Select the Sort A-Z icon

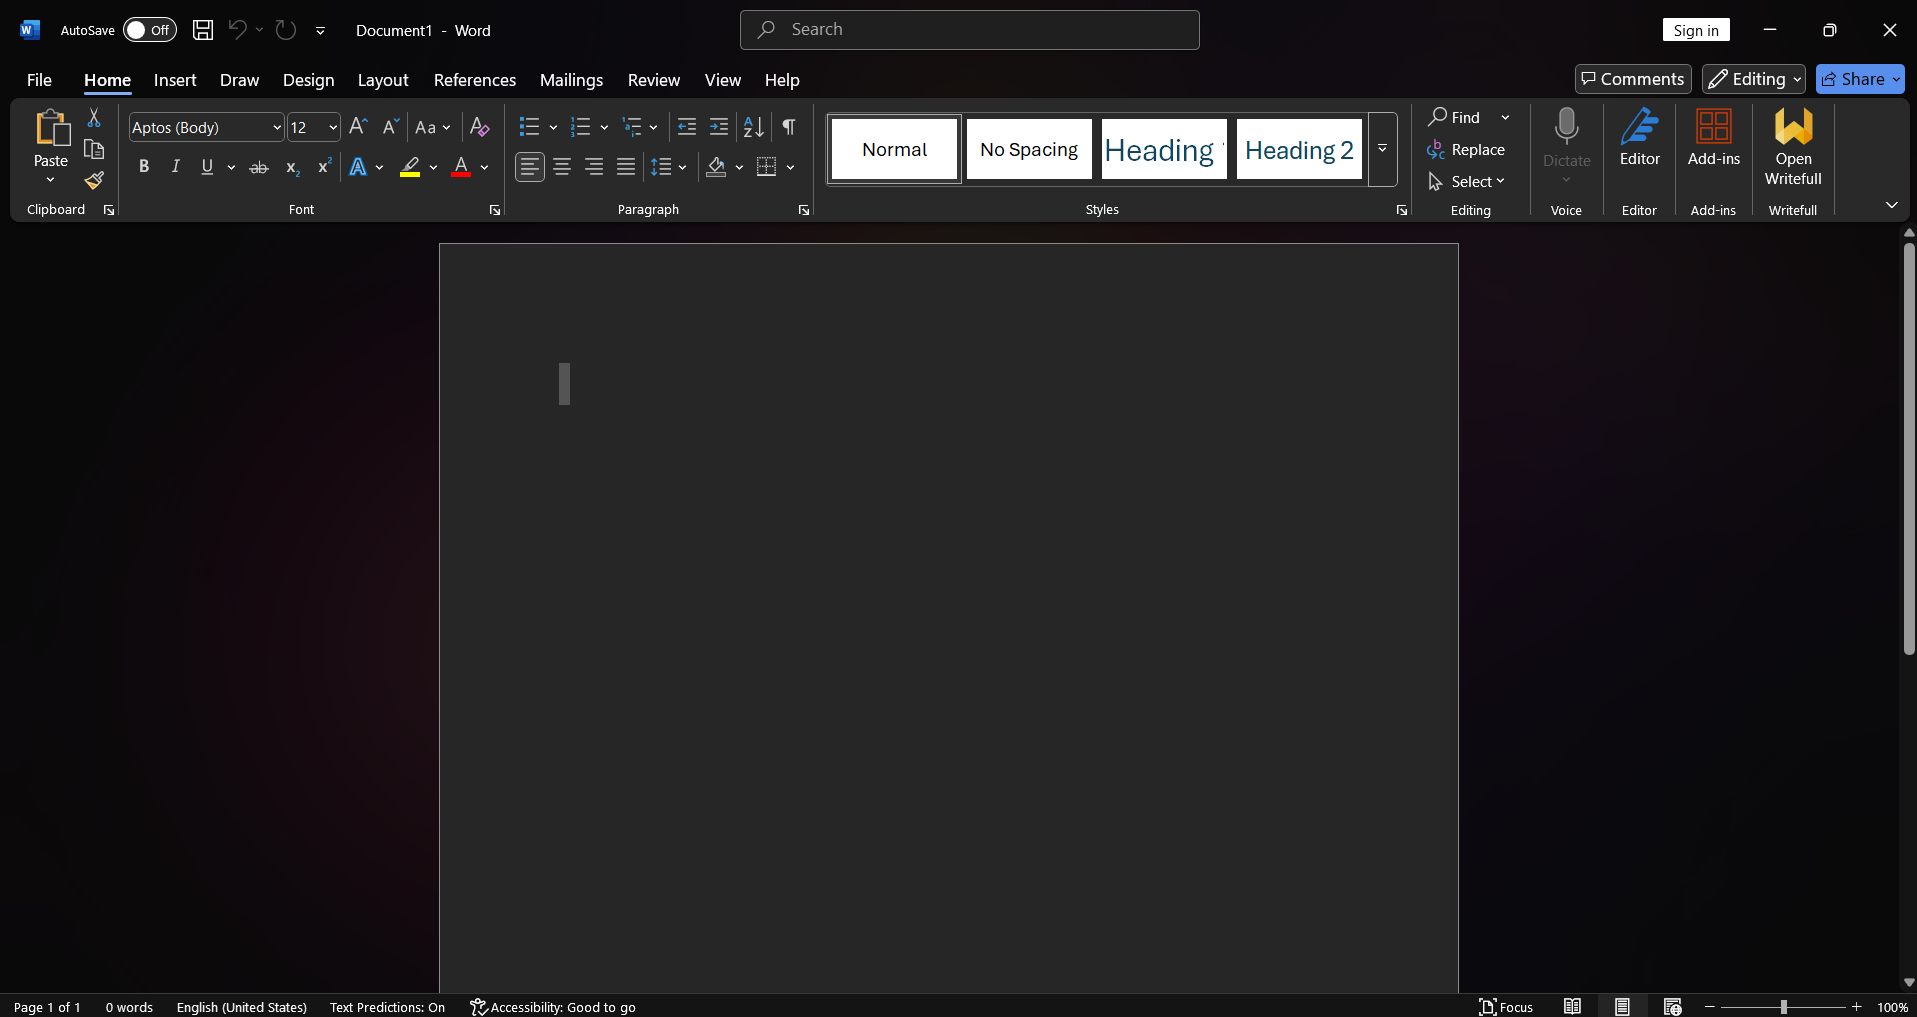tap(754, 127)
